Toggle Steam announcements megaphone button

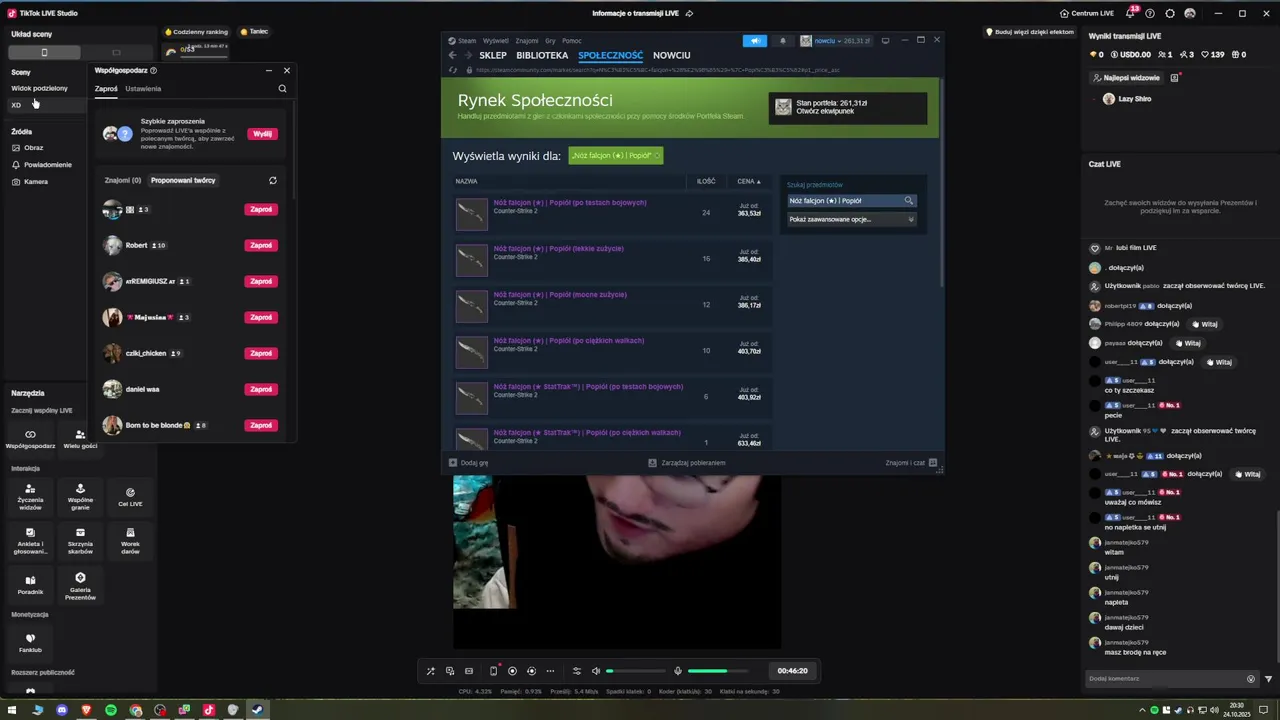755,41
